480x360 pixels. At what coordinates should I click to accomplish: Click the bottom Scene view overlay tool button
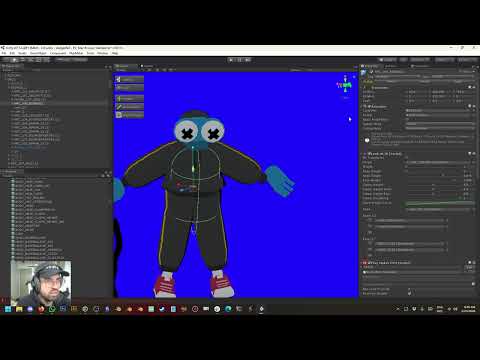point(129,115)
